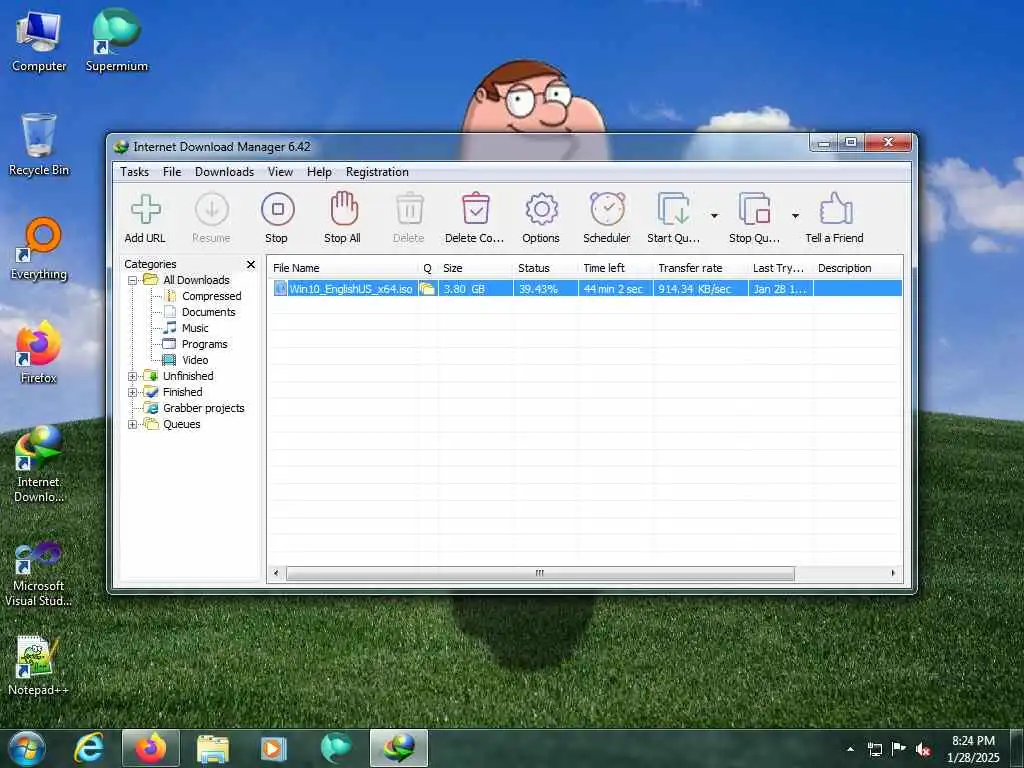Open Options gear icon
The height and width of the screenshot is (768, 1024).
point(541,210)
